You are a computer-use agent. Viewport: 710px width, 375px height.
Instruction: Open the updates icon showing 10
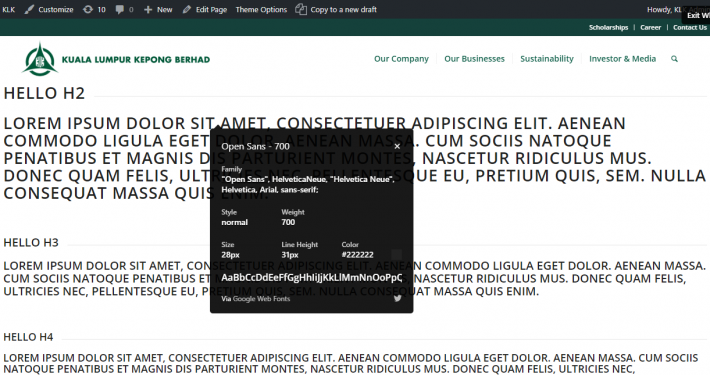pyautogui.click(x=94, y=10)
